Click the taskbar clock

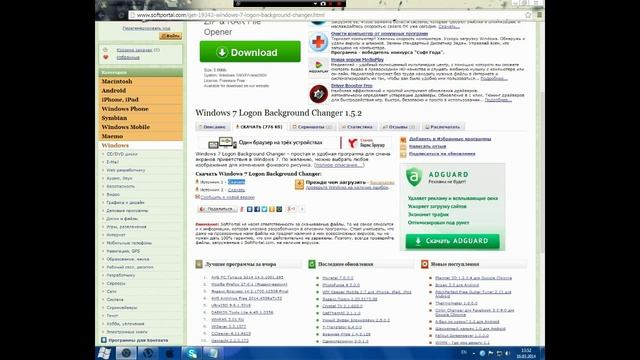tap(526, 353)
